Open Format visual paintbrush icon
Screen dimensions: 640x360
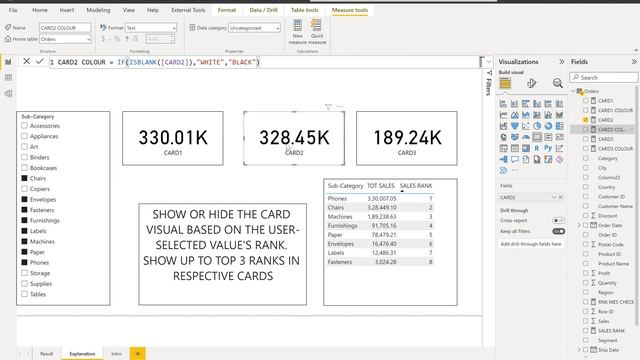[x=531, y=83]
